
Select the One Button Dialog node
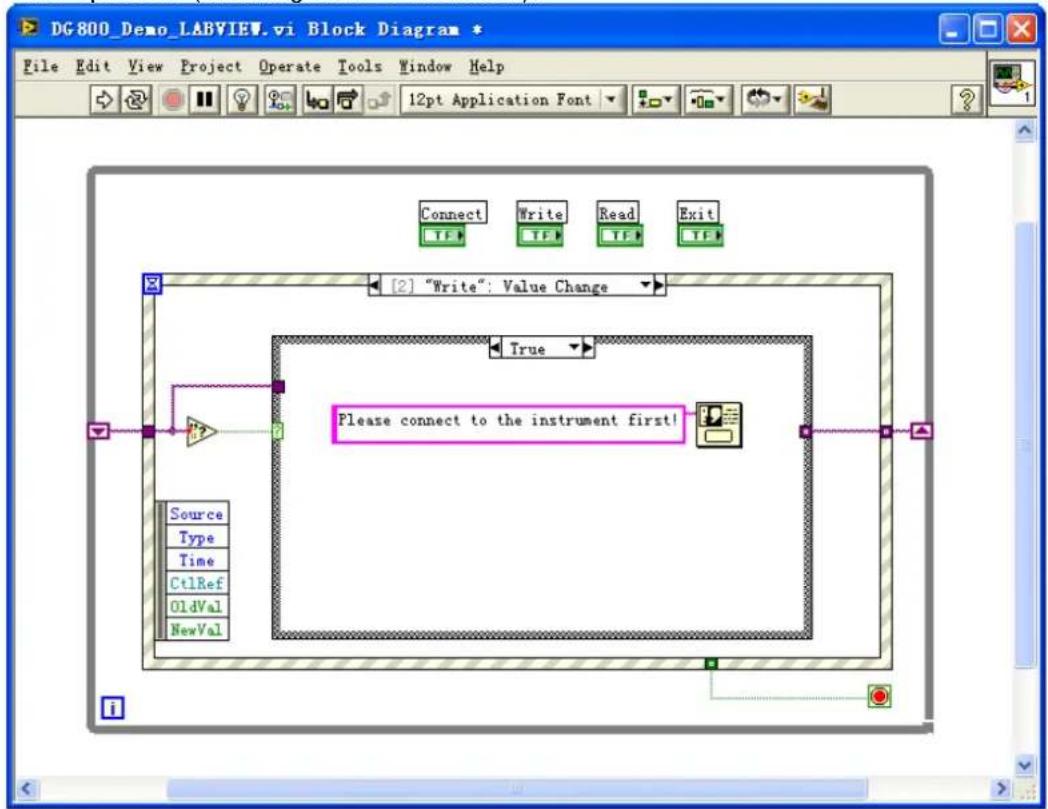719,425
